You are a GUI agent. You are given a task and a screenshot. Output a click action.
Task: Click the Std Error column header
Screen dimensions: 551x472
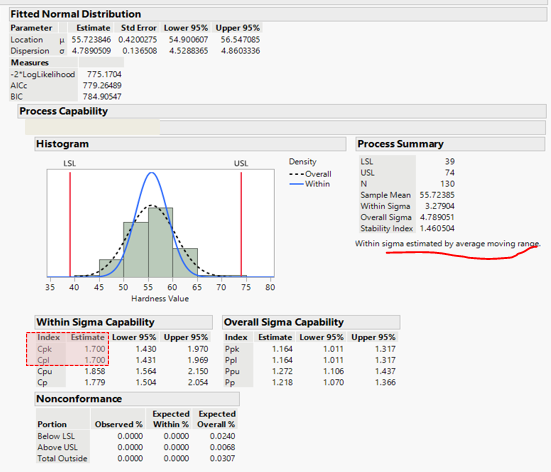pos(139,28)
